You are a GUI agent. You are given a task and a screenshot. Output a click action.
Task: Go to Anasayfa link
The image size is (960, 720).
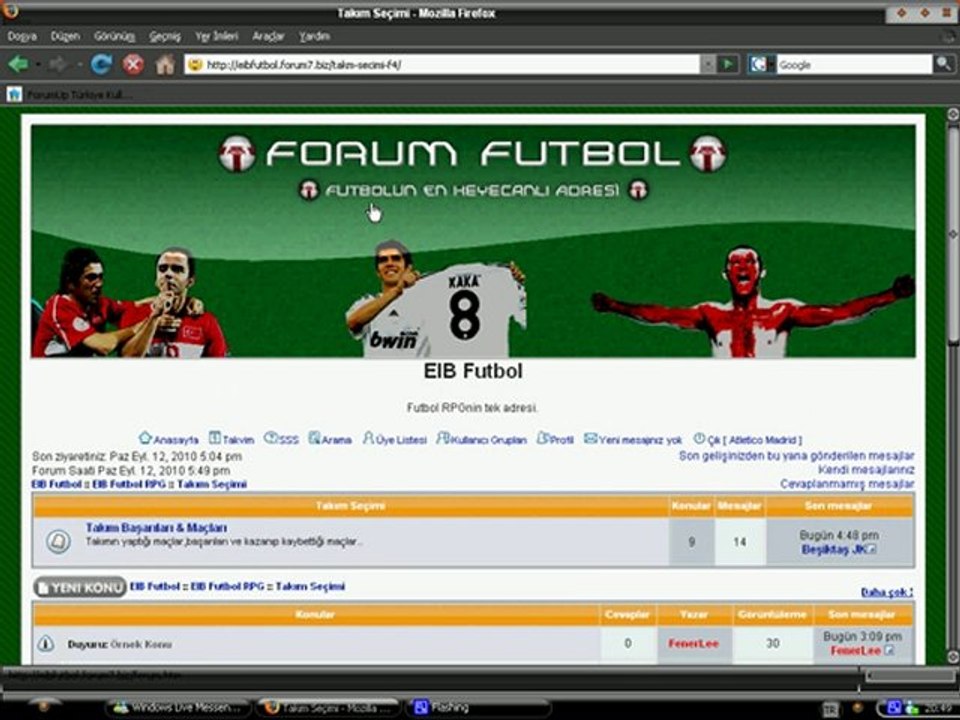(x=169, y=439)
